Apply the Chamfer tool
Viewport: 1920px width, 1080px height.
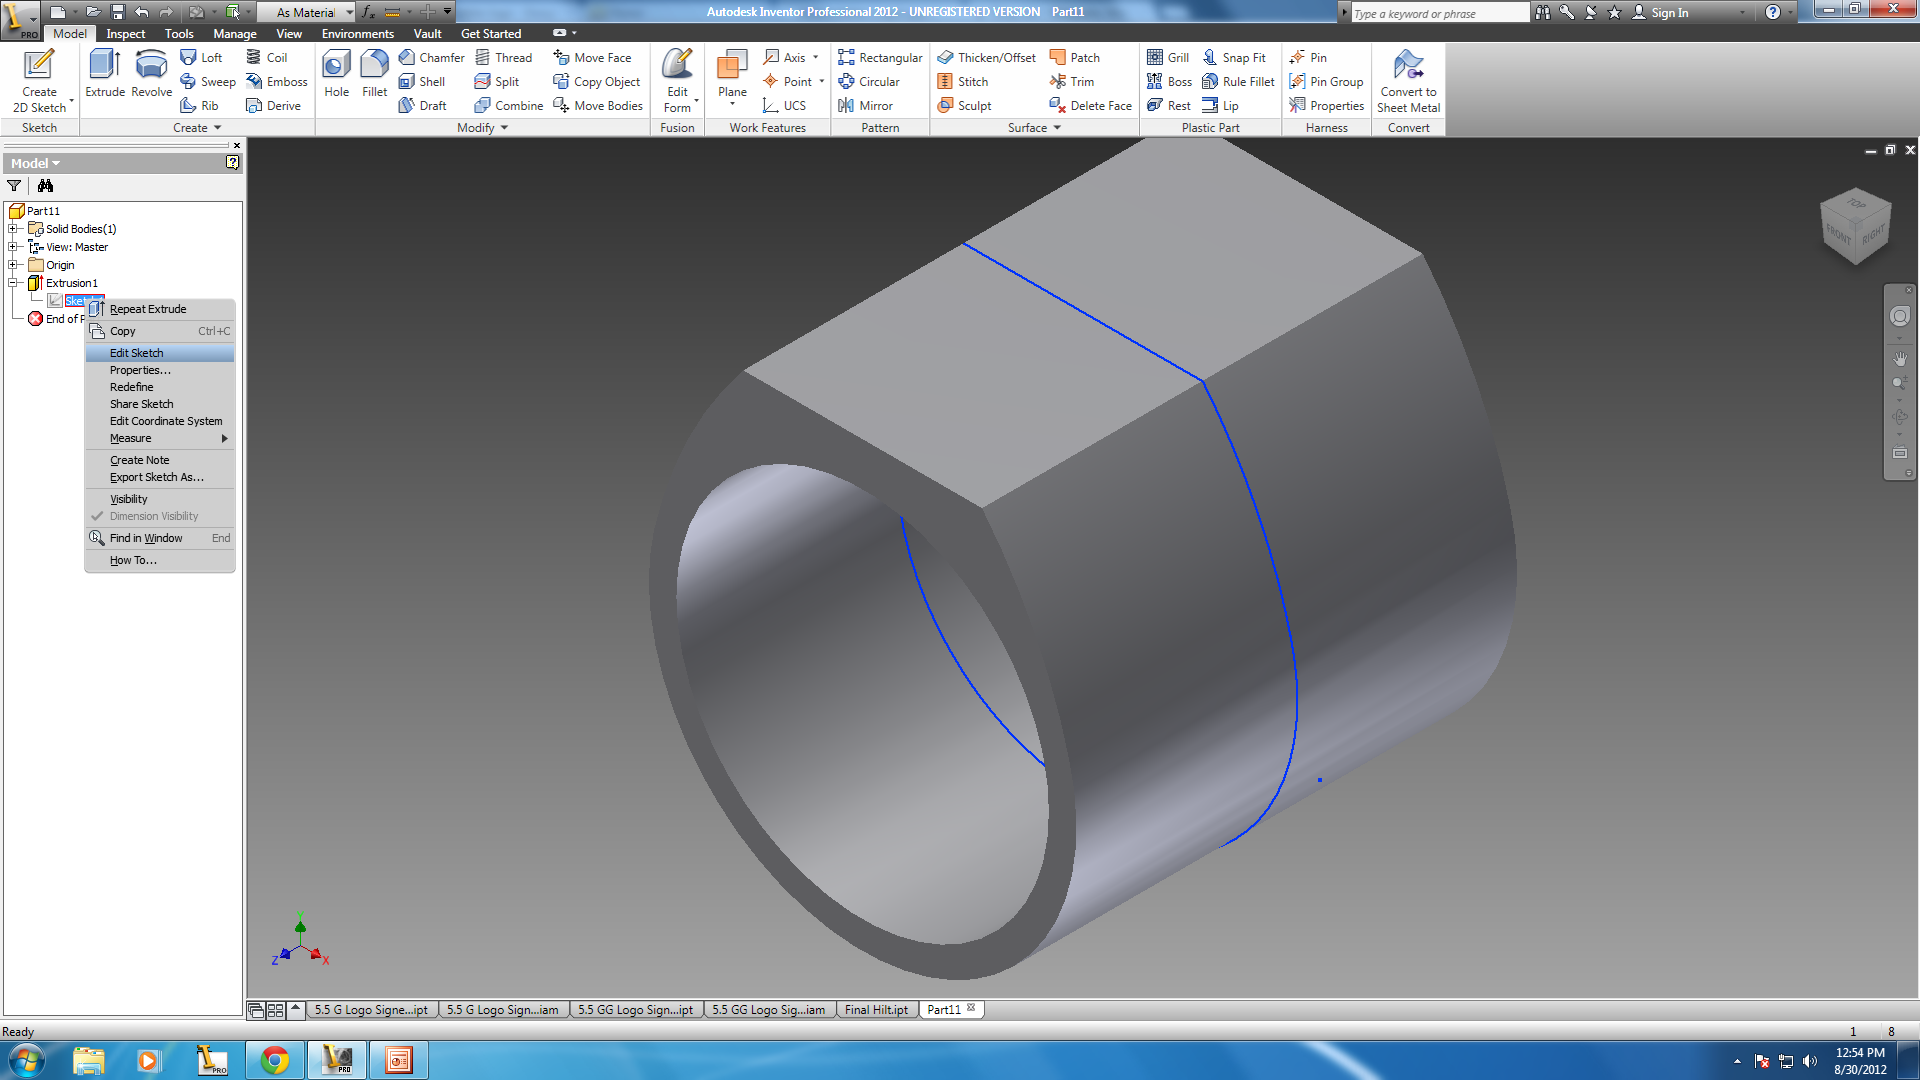(x=431, y=57)
